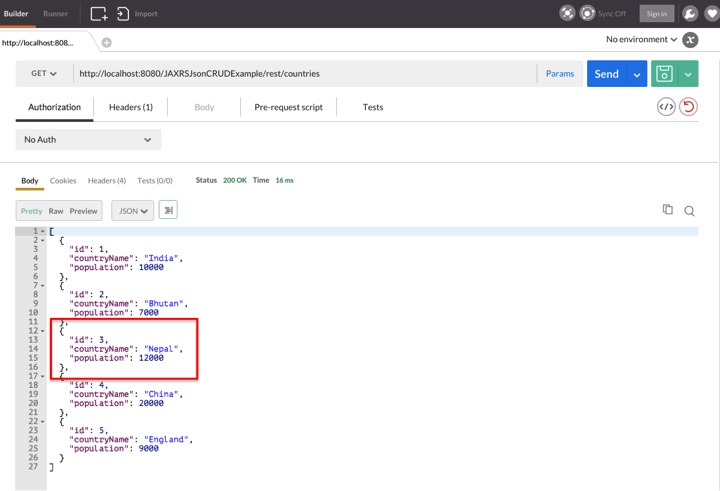Image resolution: width=720 pixels, height=491 pixels.
Task: Click the request URL input field
Action: [305, 73]
